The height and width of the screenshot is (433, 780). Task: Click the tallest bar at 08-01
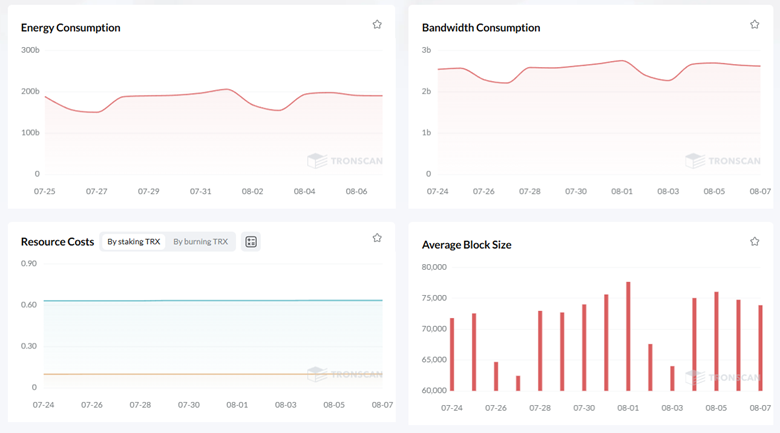pos(628,336)
